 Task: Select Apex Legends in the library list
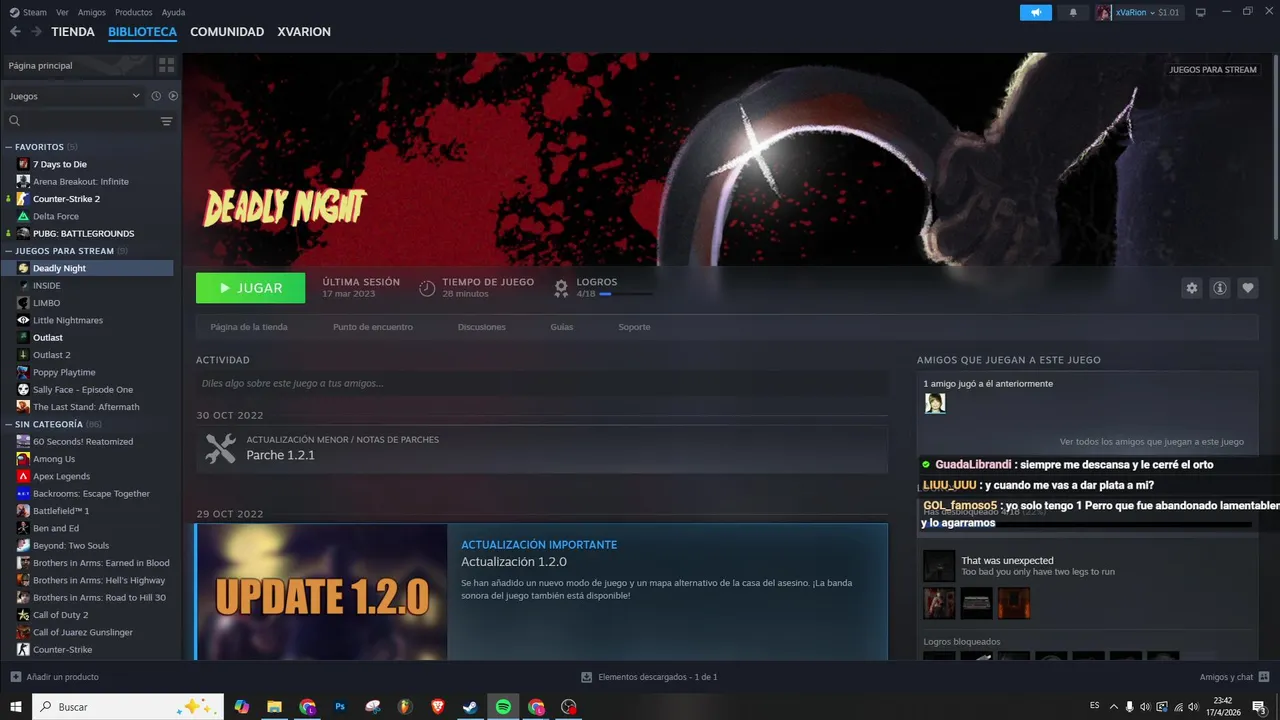pyautogui.click(x=61, y=476)
